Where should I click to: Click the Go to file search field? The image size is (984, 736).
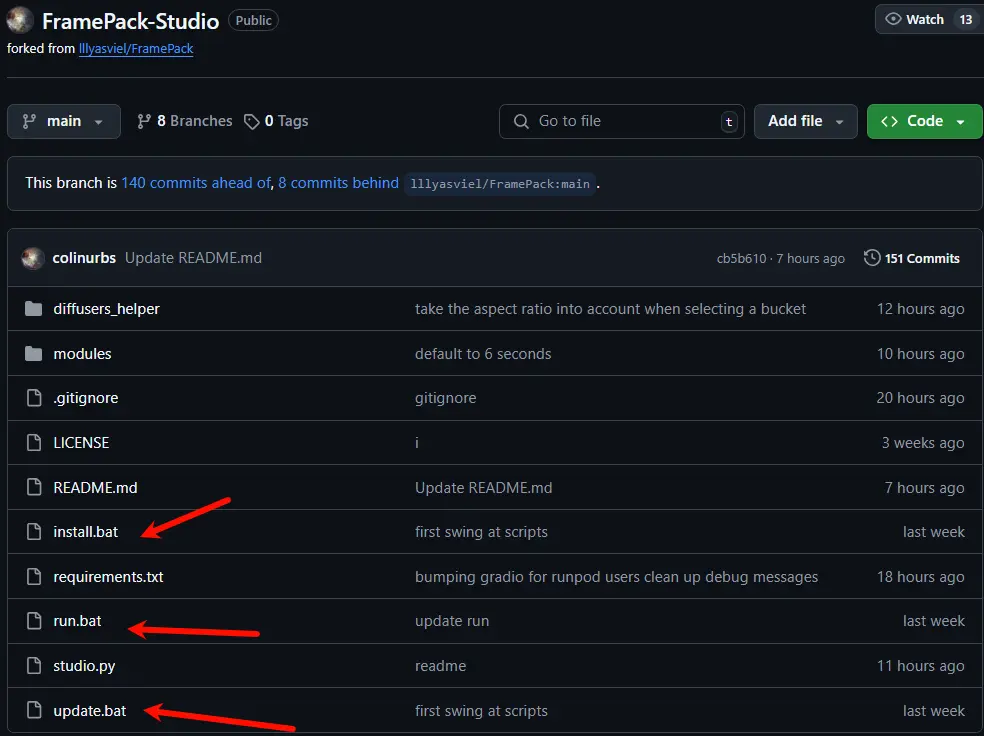(x=621, y=120)
